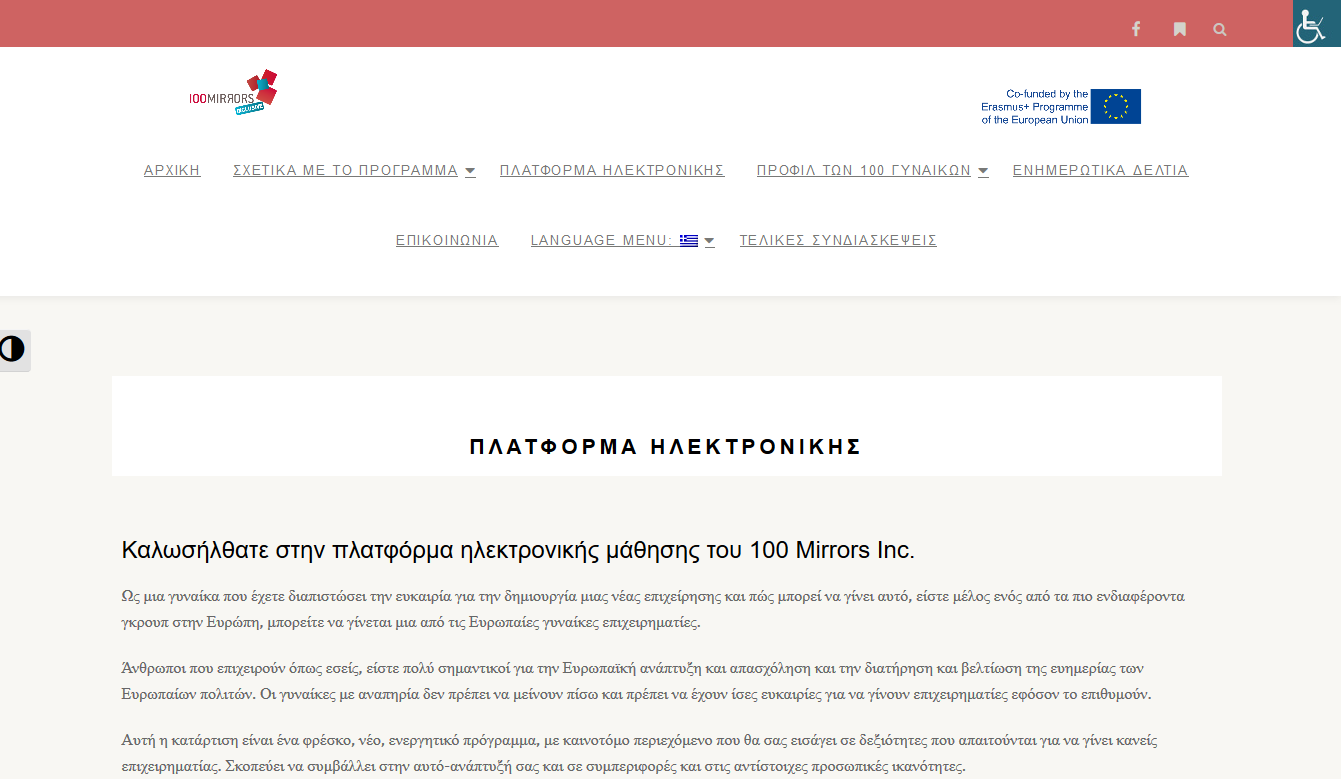Viewport: 1341px width, 779px height.
Task: Go to the ΑΡΧΙΚΗ home page
Action: [x=172, y=170]
